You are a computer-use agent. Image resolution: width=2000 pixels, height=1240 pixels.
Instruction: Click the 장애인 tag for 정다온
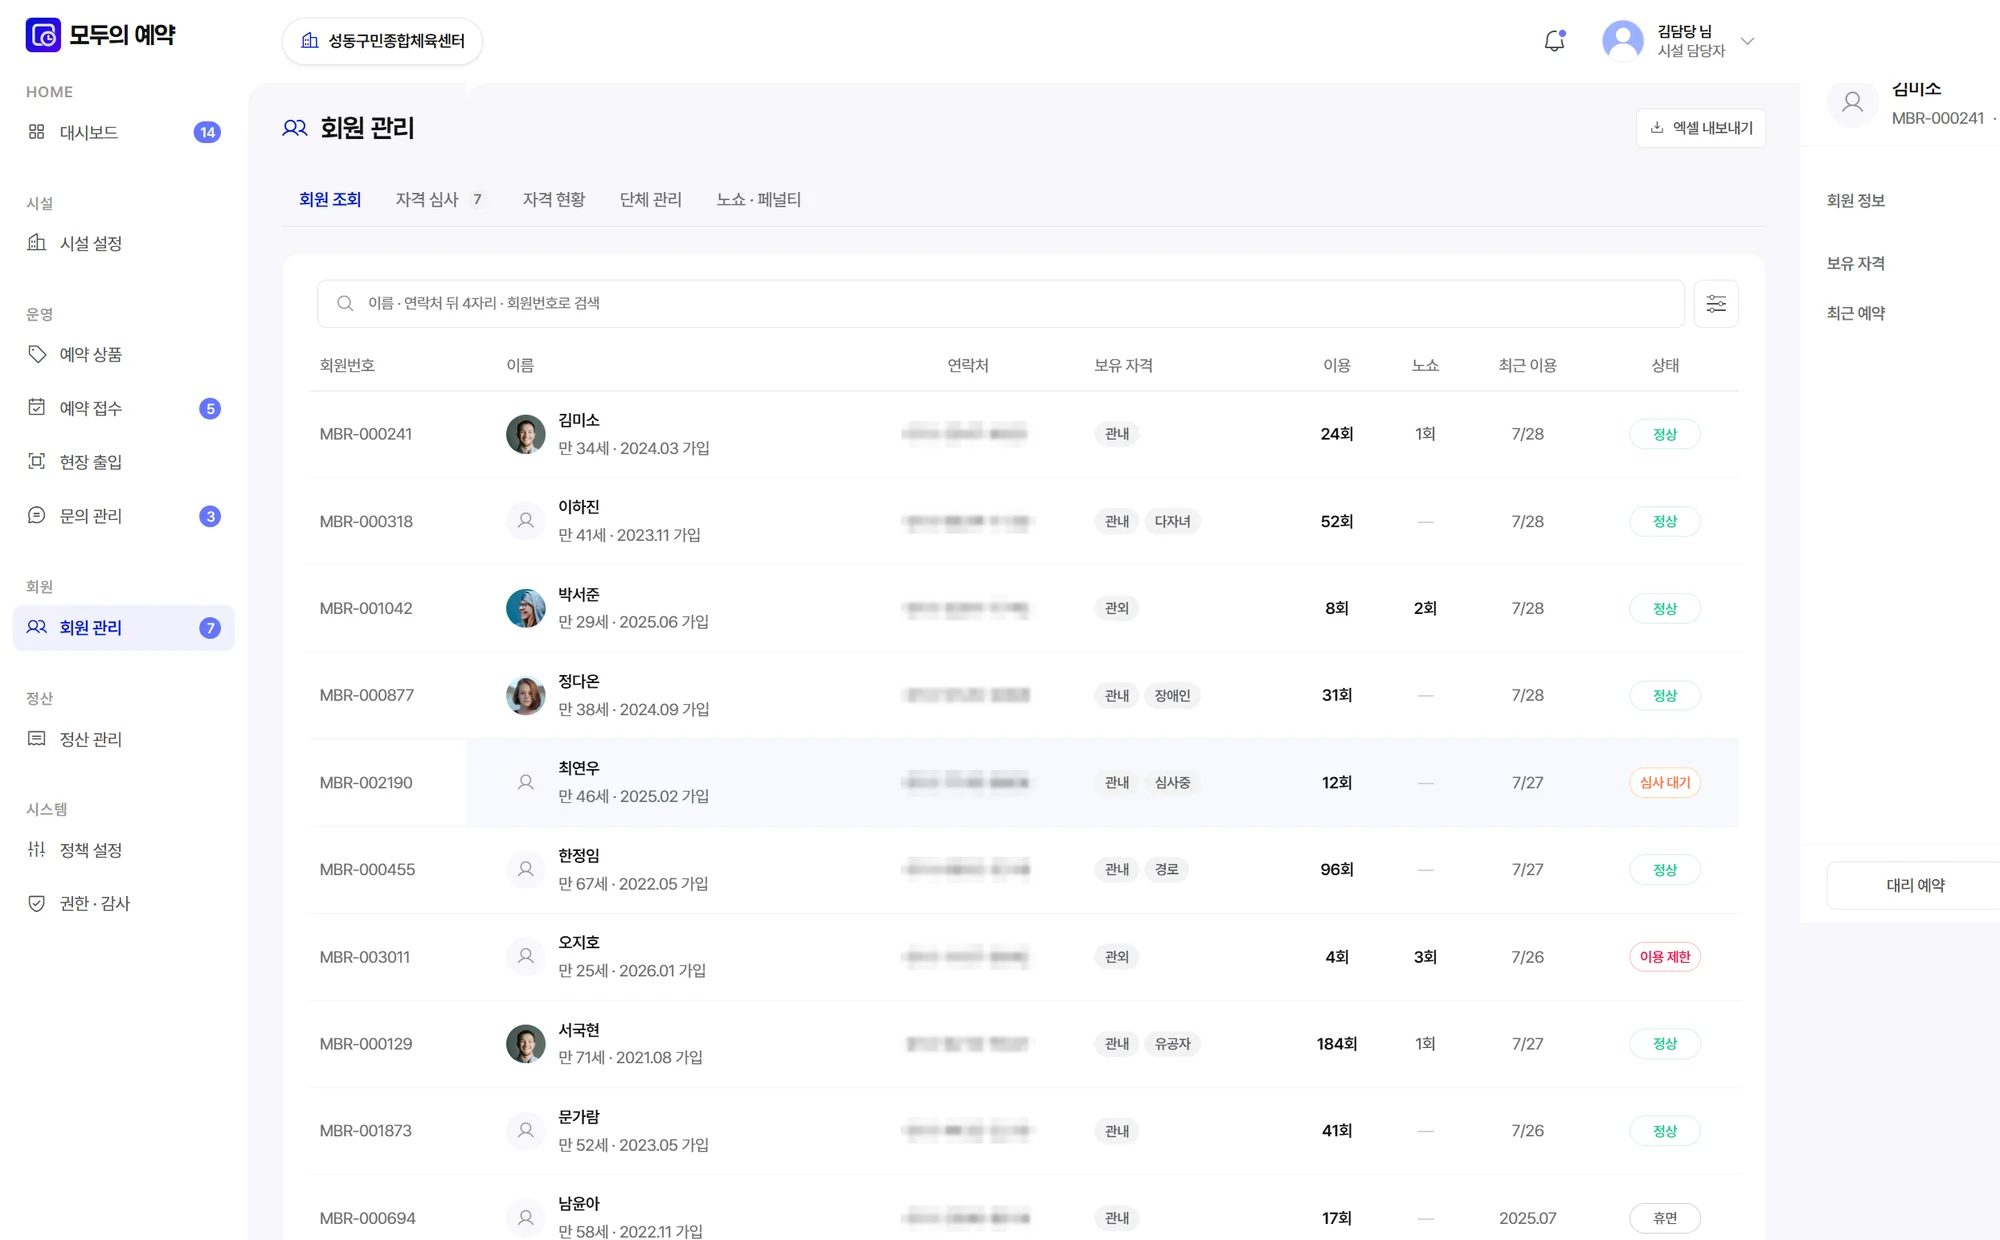point(1173,696)
